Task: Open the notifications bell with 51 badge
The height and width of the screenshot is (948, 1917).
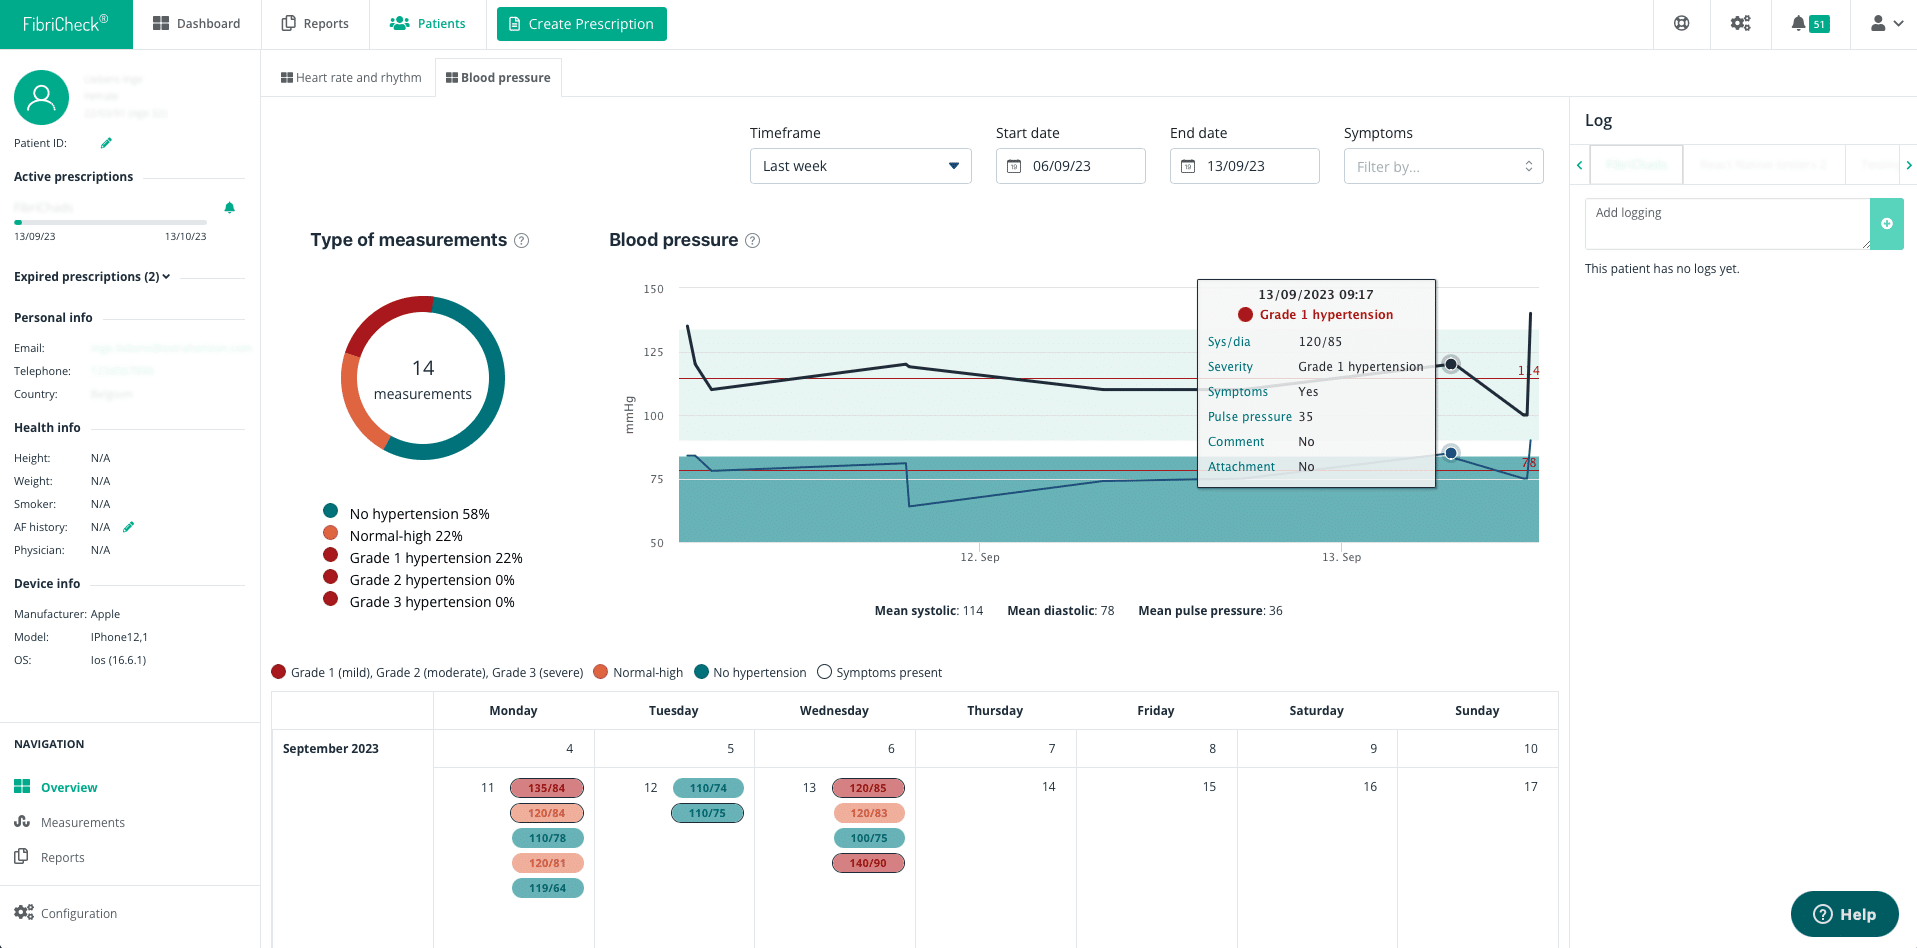Action: (x=1809, y=24)
